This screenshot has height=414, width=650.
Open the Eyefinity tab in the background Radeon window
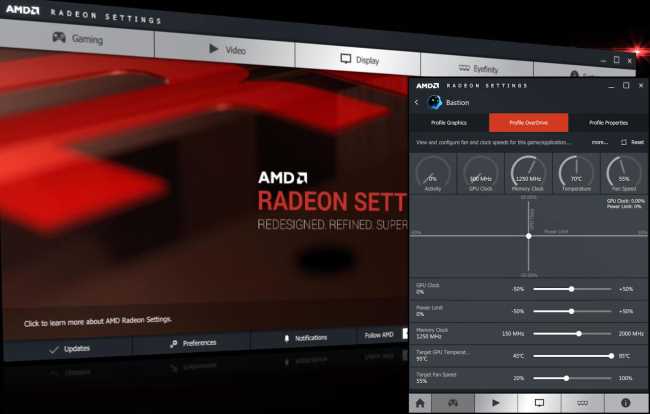476,68
